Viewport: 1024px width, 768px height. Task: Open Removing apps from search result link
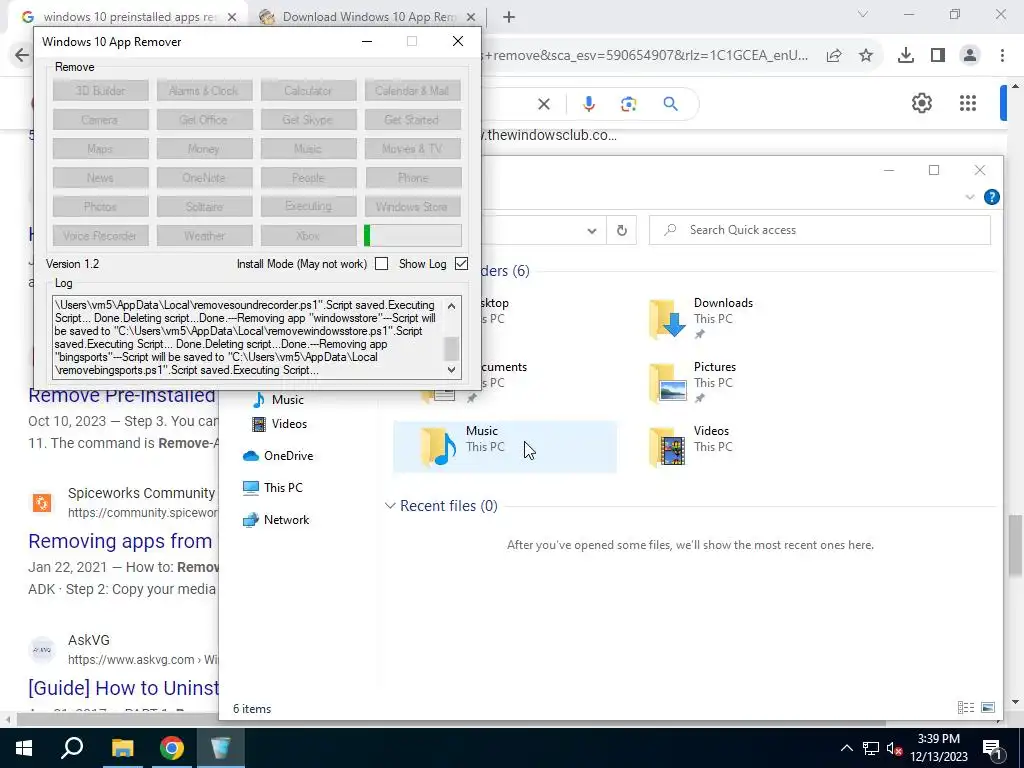coord(120,541)
